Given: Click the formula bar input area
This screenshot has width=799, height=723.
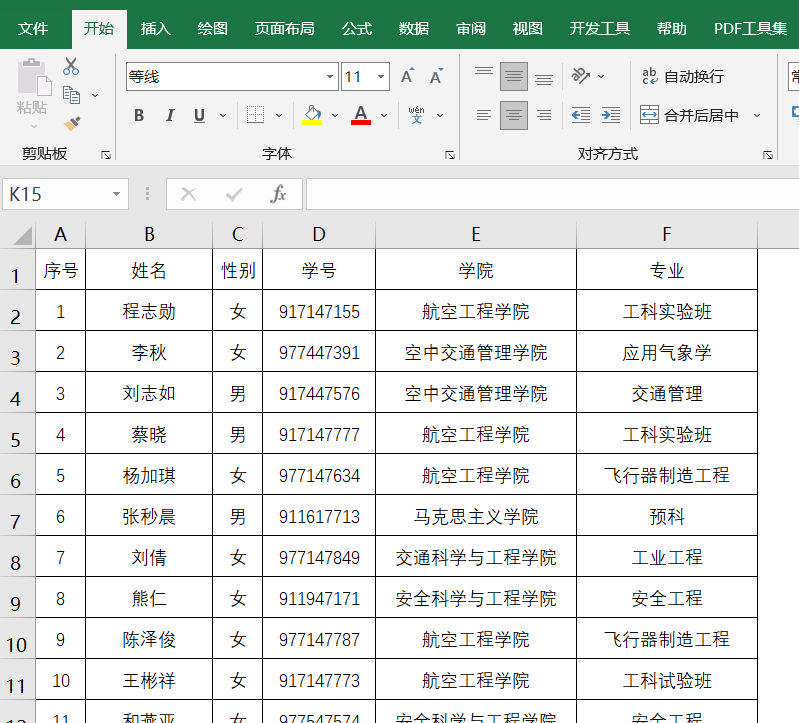Looking at the screenshot, I should tap(552, 194).
